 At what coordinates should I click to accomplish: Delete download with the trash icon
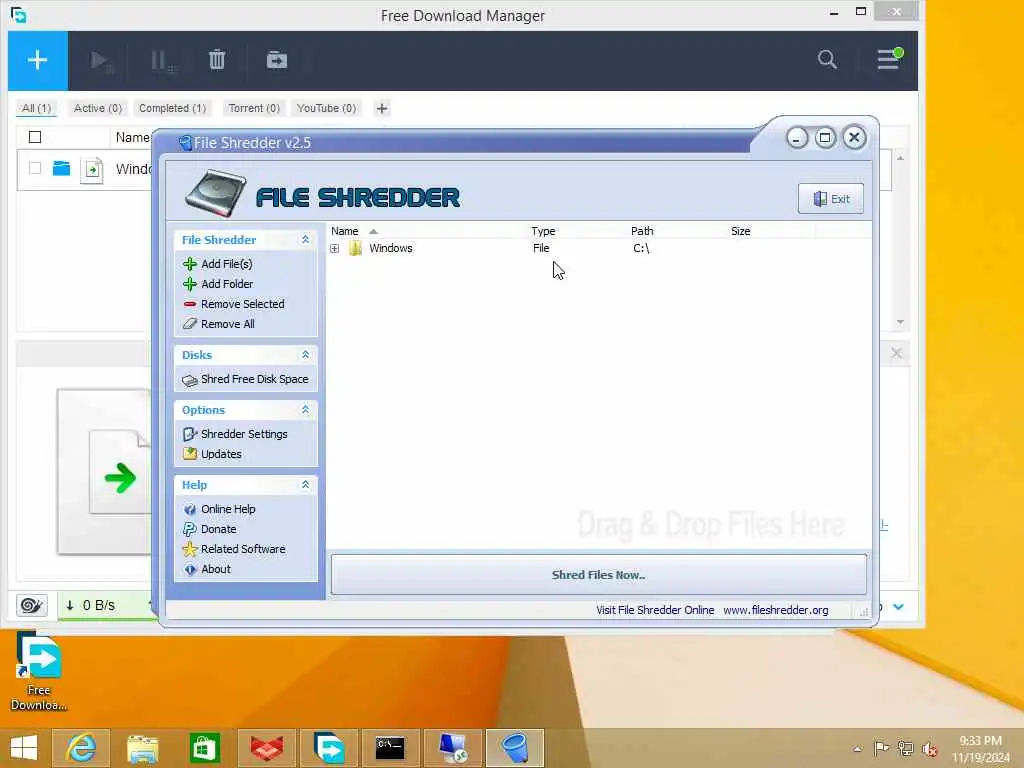(217, 60)
